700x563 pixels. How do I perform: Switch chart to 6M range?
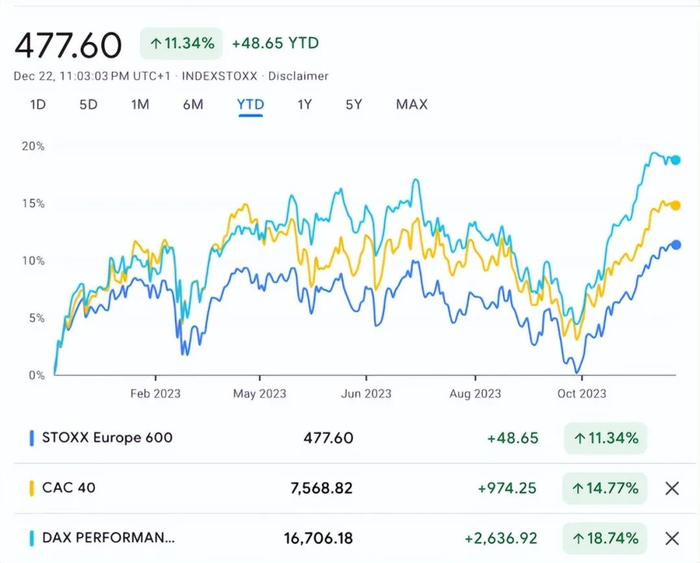click(x=193, y=105)
